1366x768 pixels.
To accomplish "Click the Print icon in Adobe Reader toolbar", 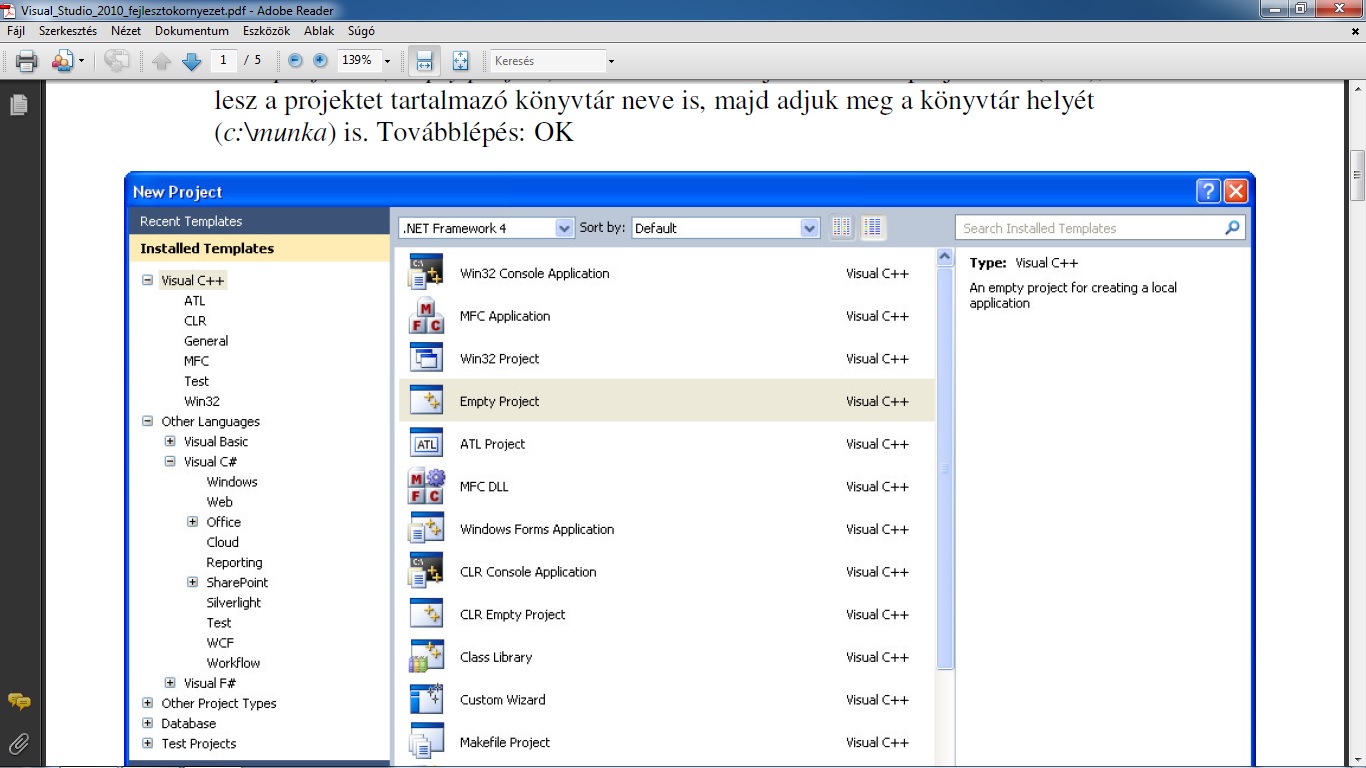I will [x=27, y=61].
